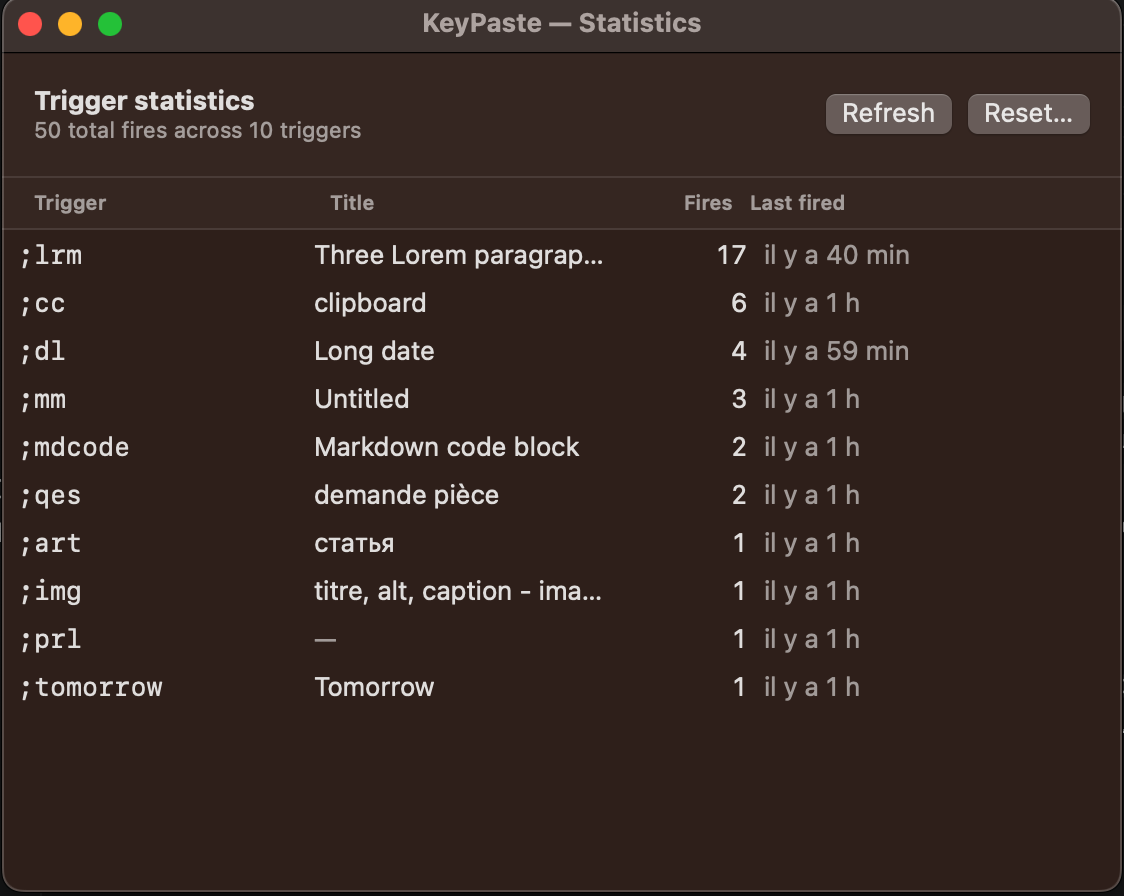Click the title 'titre, alt, caption - ima…'
This screenshot has height=896, width=1124.
pyautogui.click(x=458, y=591)
